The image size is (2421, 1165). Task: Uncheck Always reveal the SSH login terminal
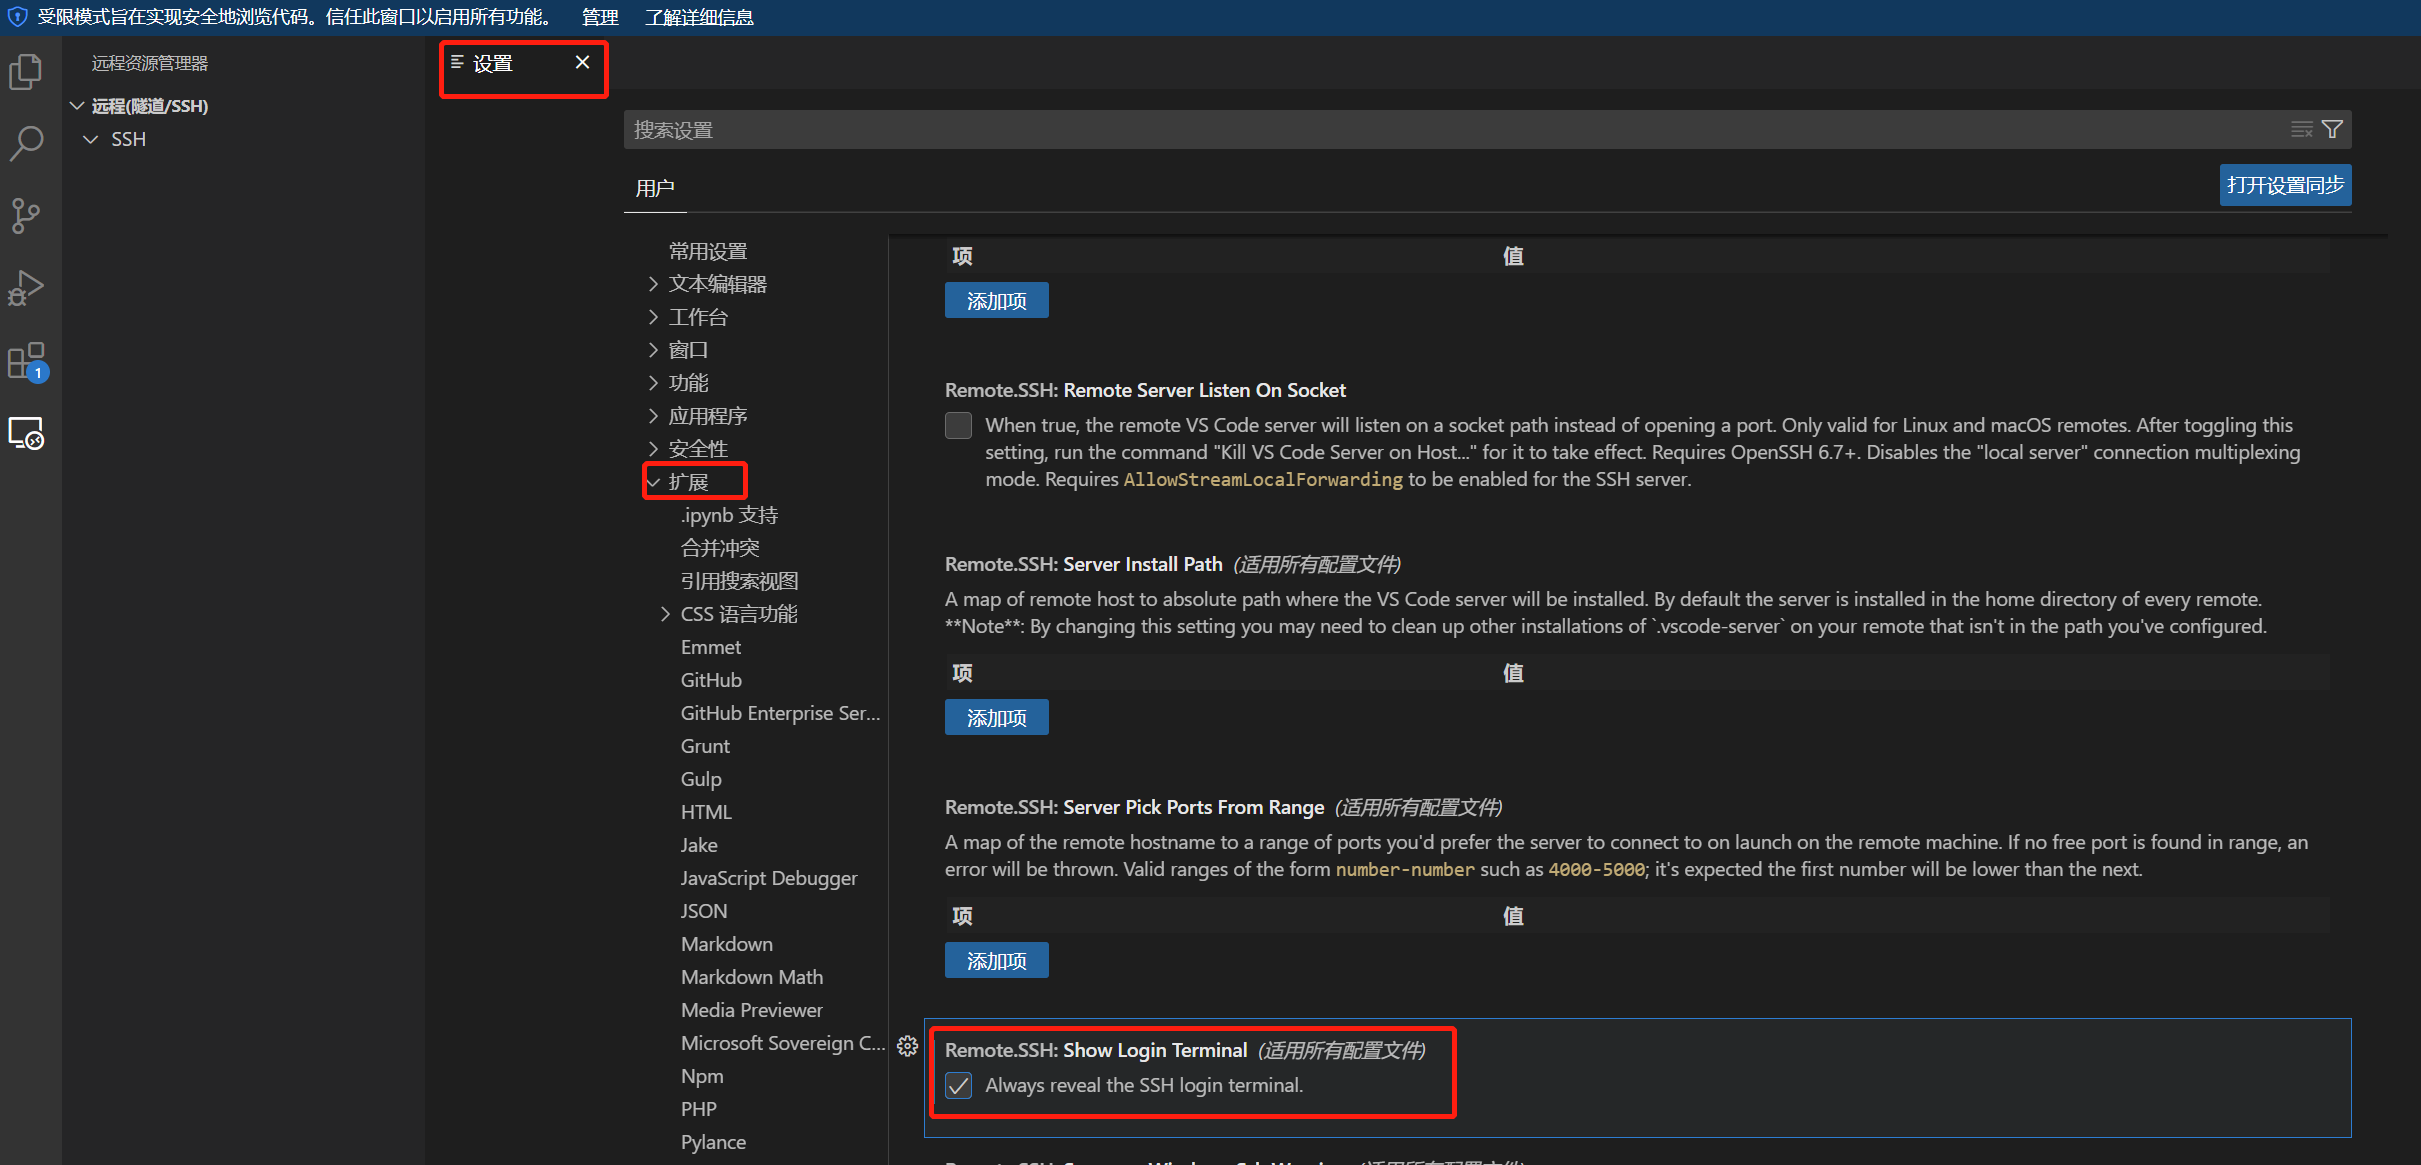[x=958, y=1086]
